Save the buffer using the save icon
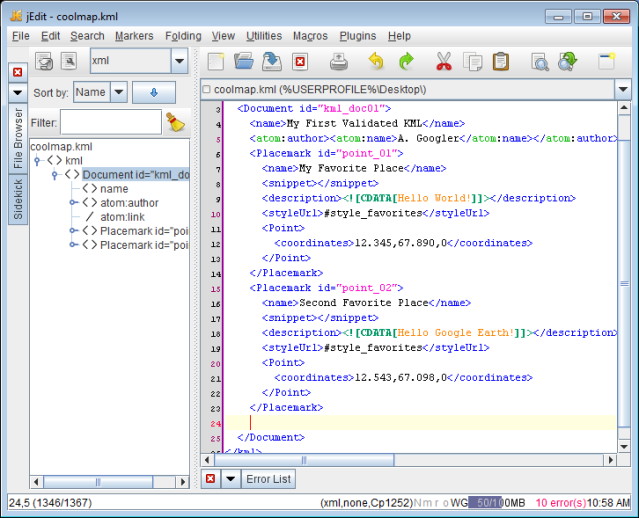This screenshot has width=639, height=518. [x=272, y=62]
